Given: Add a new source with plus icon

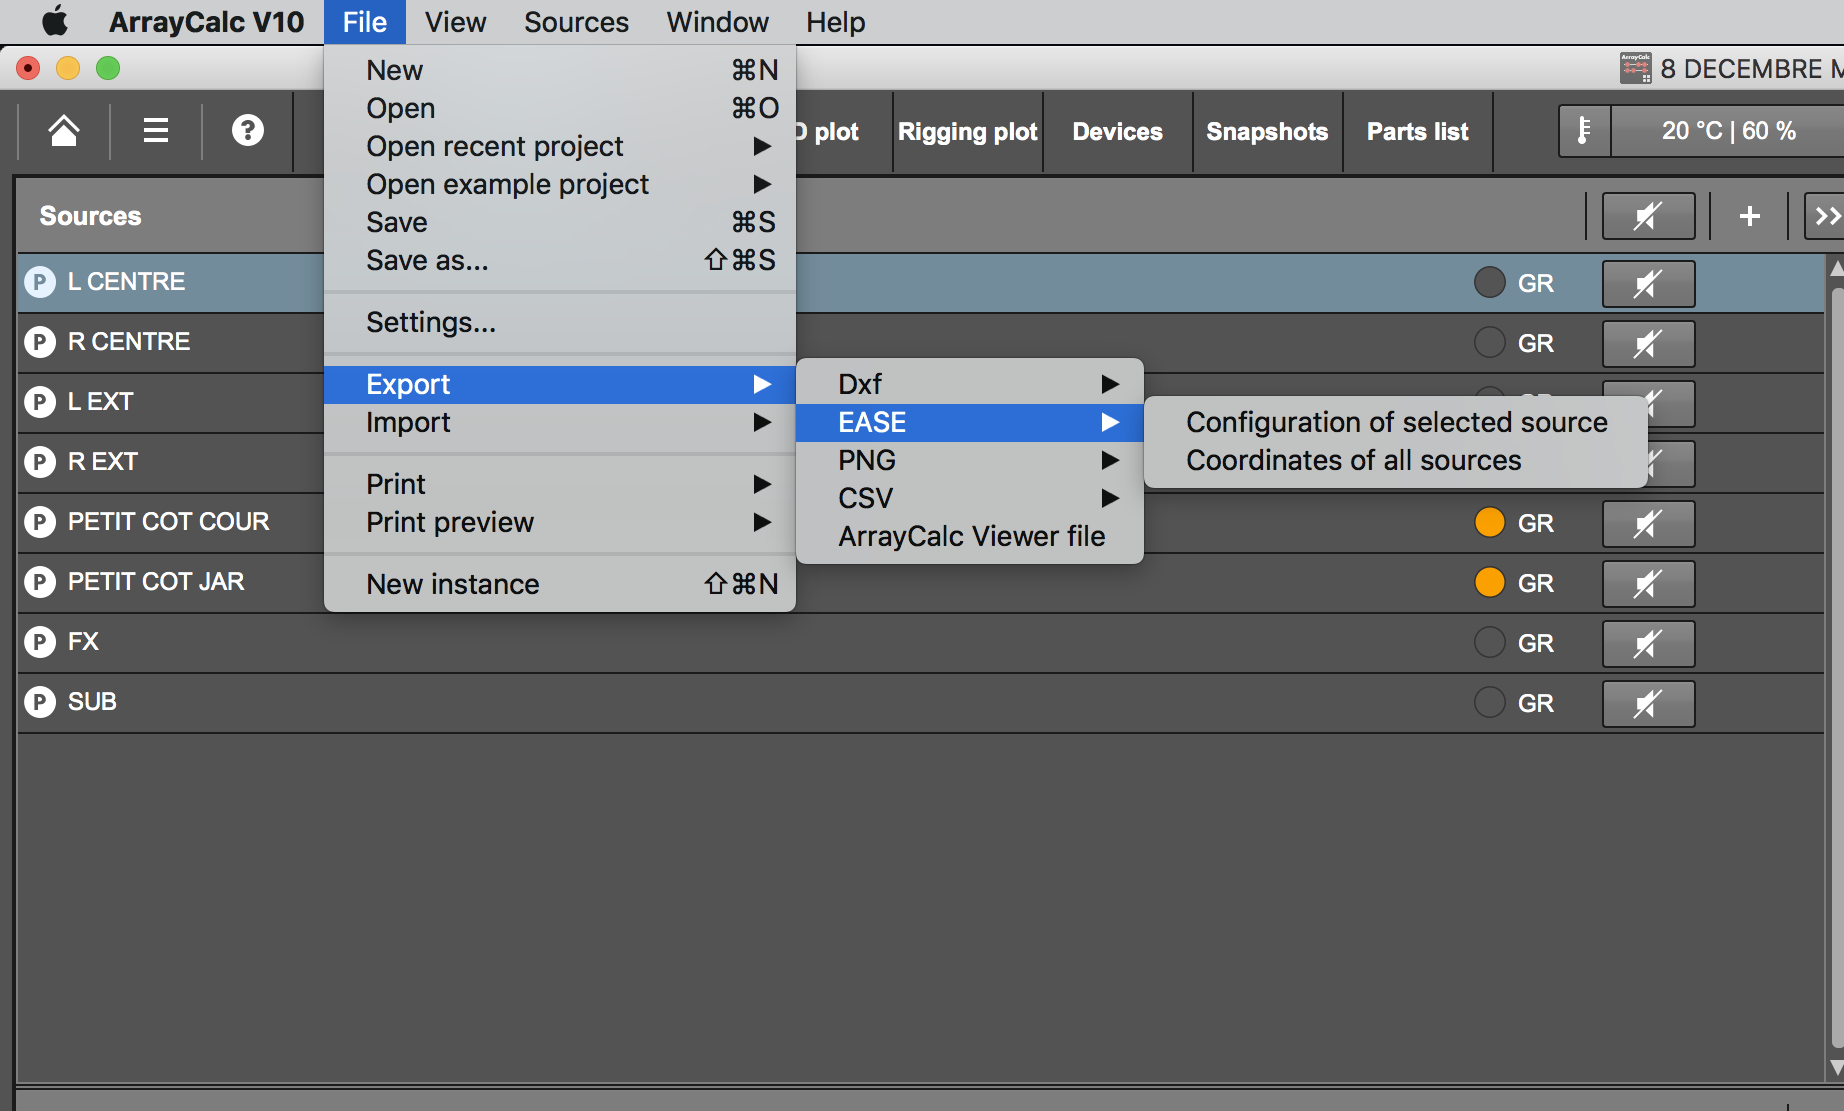Looking at the screenshot, I should (1749, 216).
